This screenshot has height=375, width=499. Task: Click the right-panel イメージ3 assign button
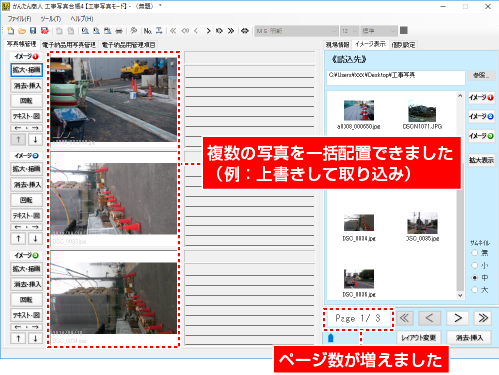481,136
